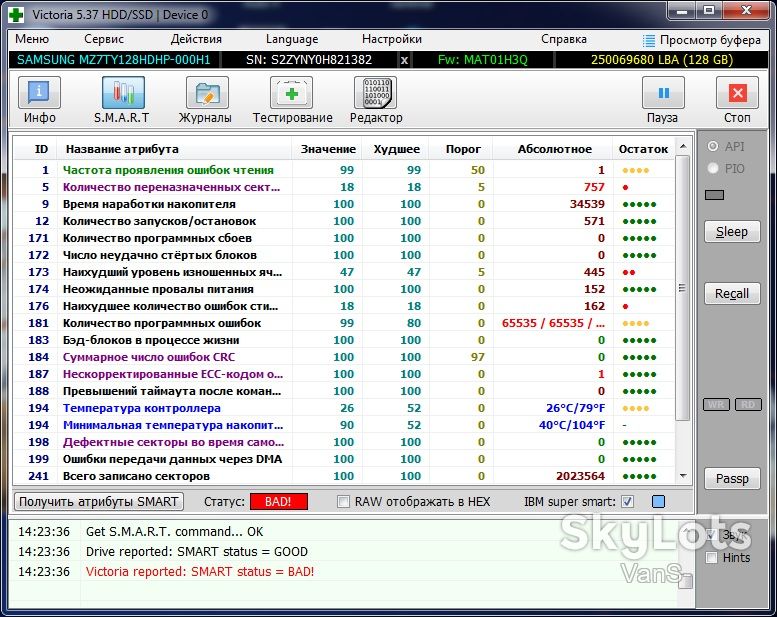This screenshot has height=617, width=777.
Task: Select row Всего записано секторов
Action: tap(344, 476)
